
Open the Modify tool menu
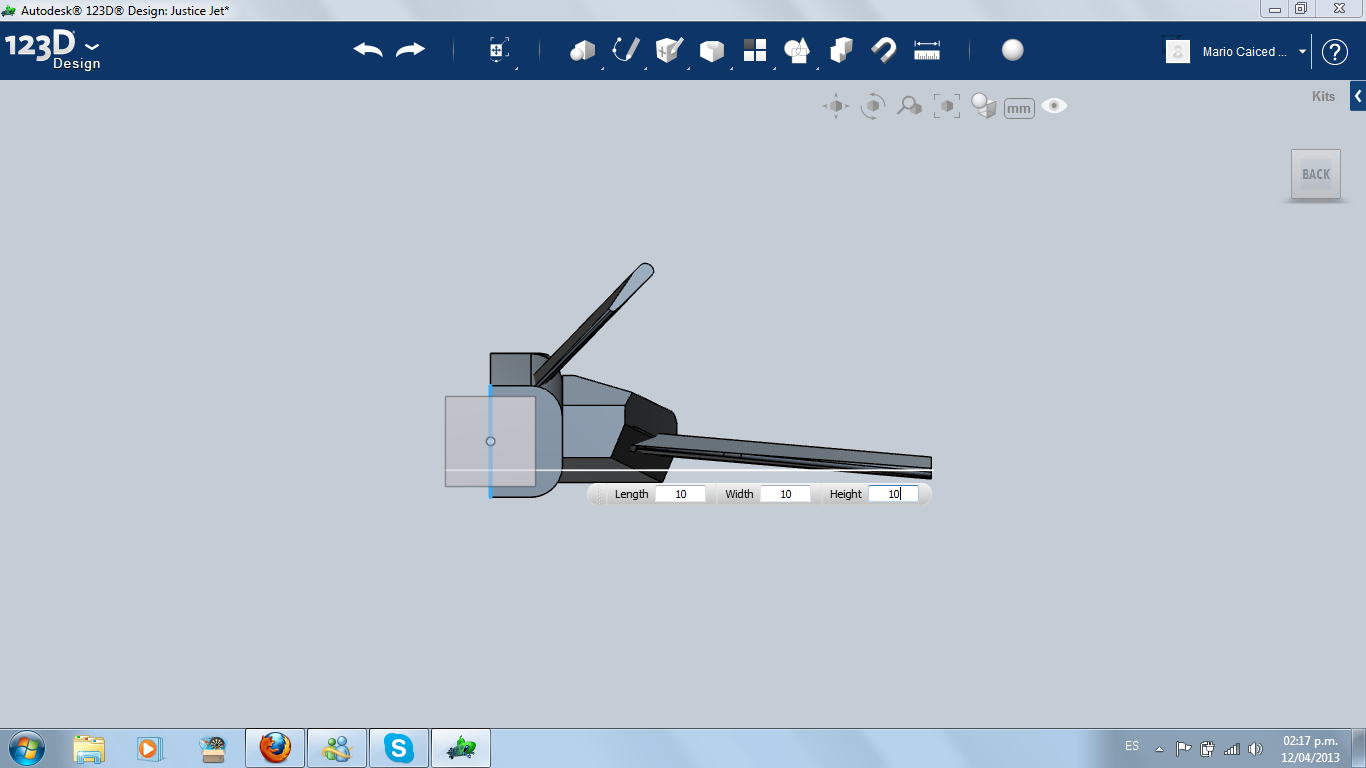pyautogui.click(x=711, y=51)
